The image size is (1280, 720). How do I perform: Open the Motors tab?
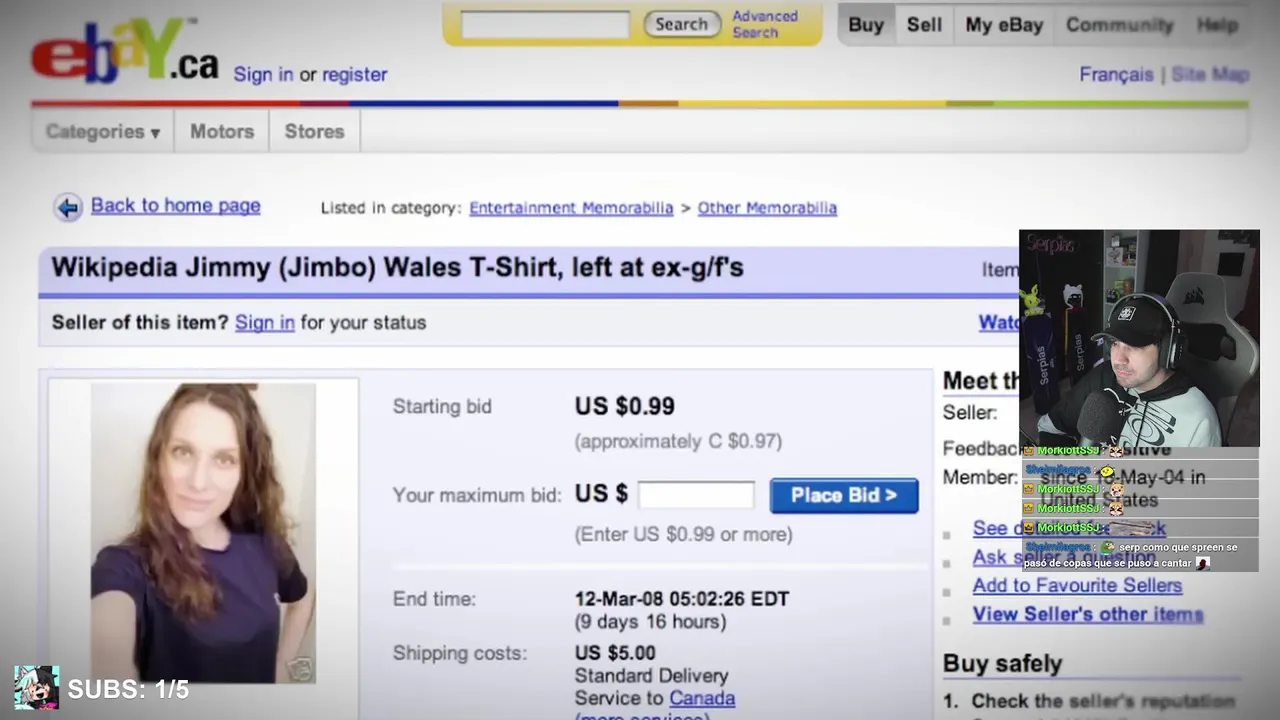click(222, 131)
